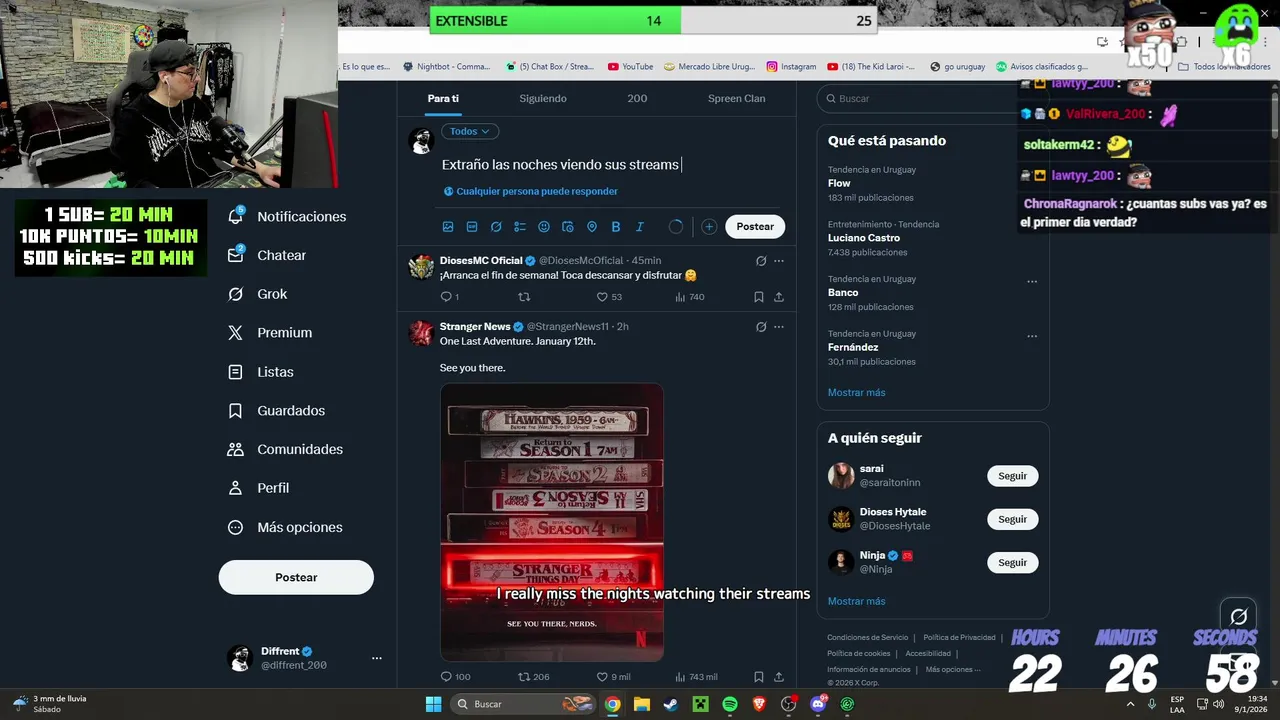The height and width of the screenshot is (720, 1280).
Task: Share the Stranger News post
Action: [x=779, y=677]
